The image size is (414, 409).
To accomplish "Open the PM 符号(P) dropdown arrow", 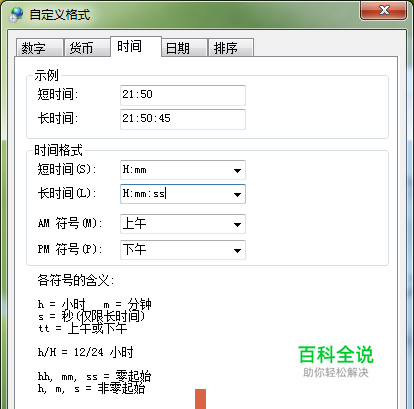I will click(x=237, y=250).
